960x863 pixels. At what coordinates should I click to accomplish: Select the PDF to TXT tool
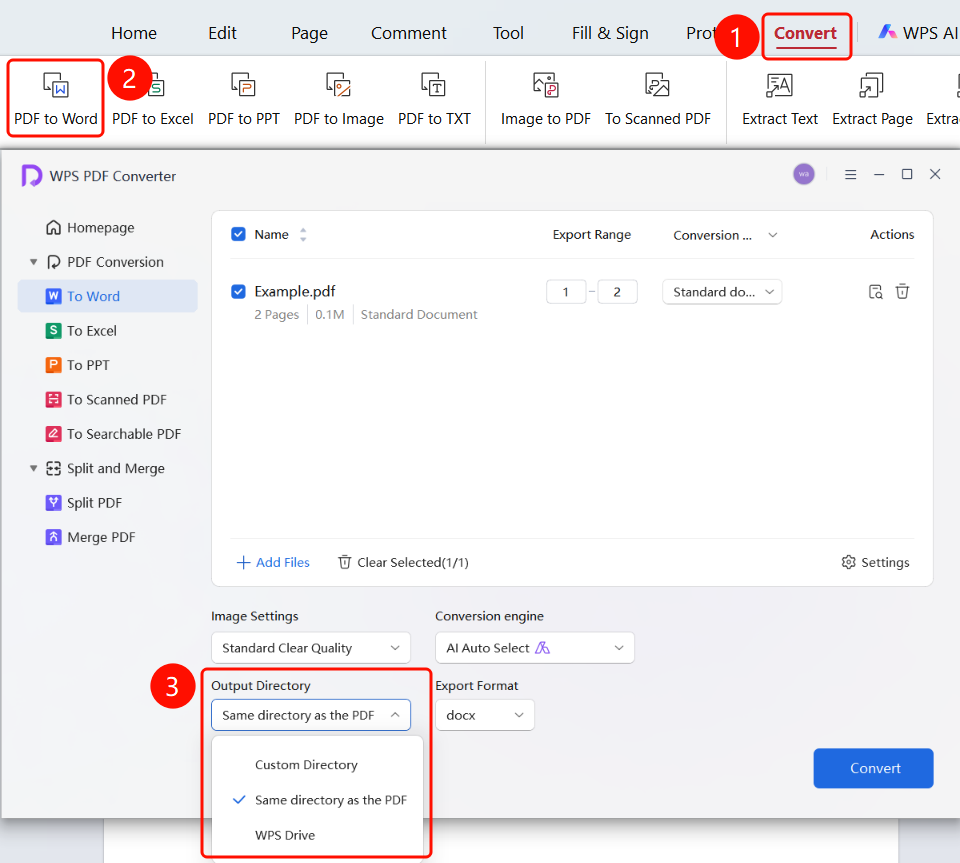pyautogui.click(x=434, y=98)
